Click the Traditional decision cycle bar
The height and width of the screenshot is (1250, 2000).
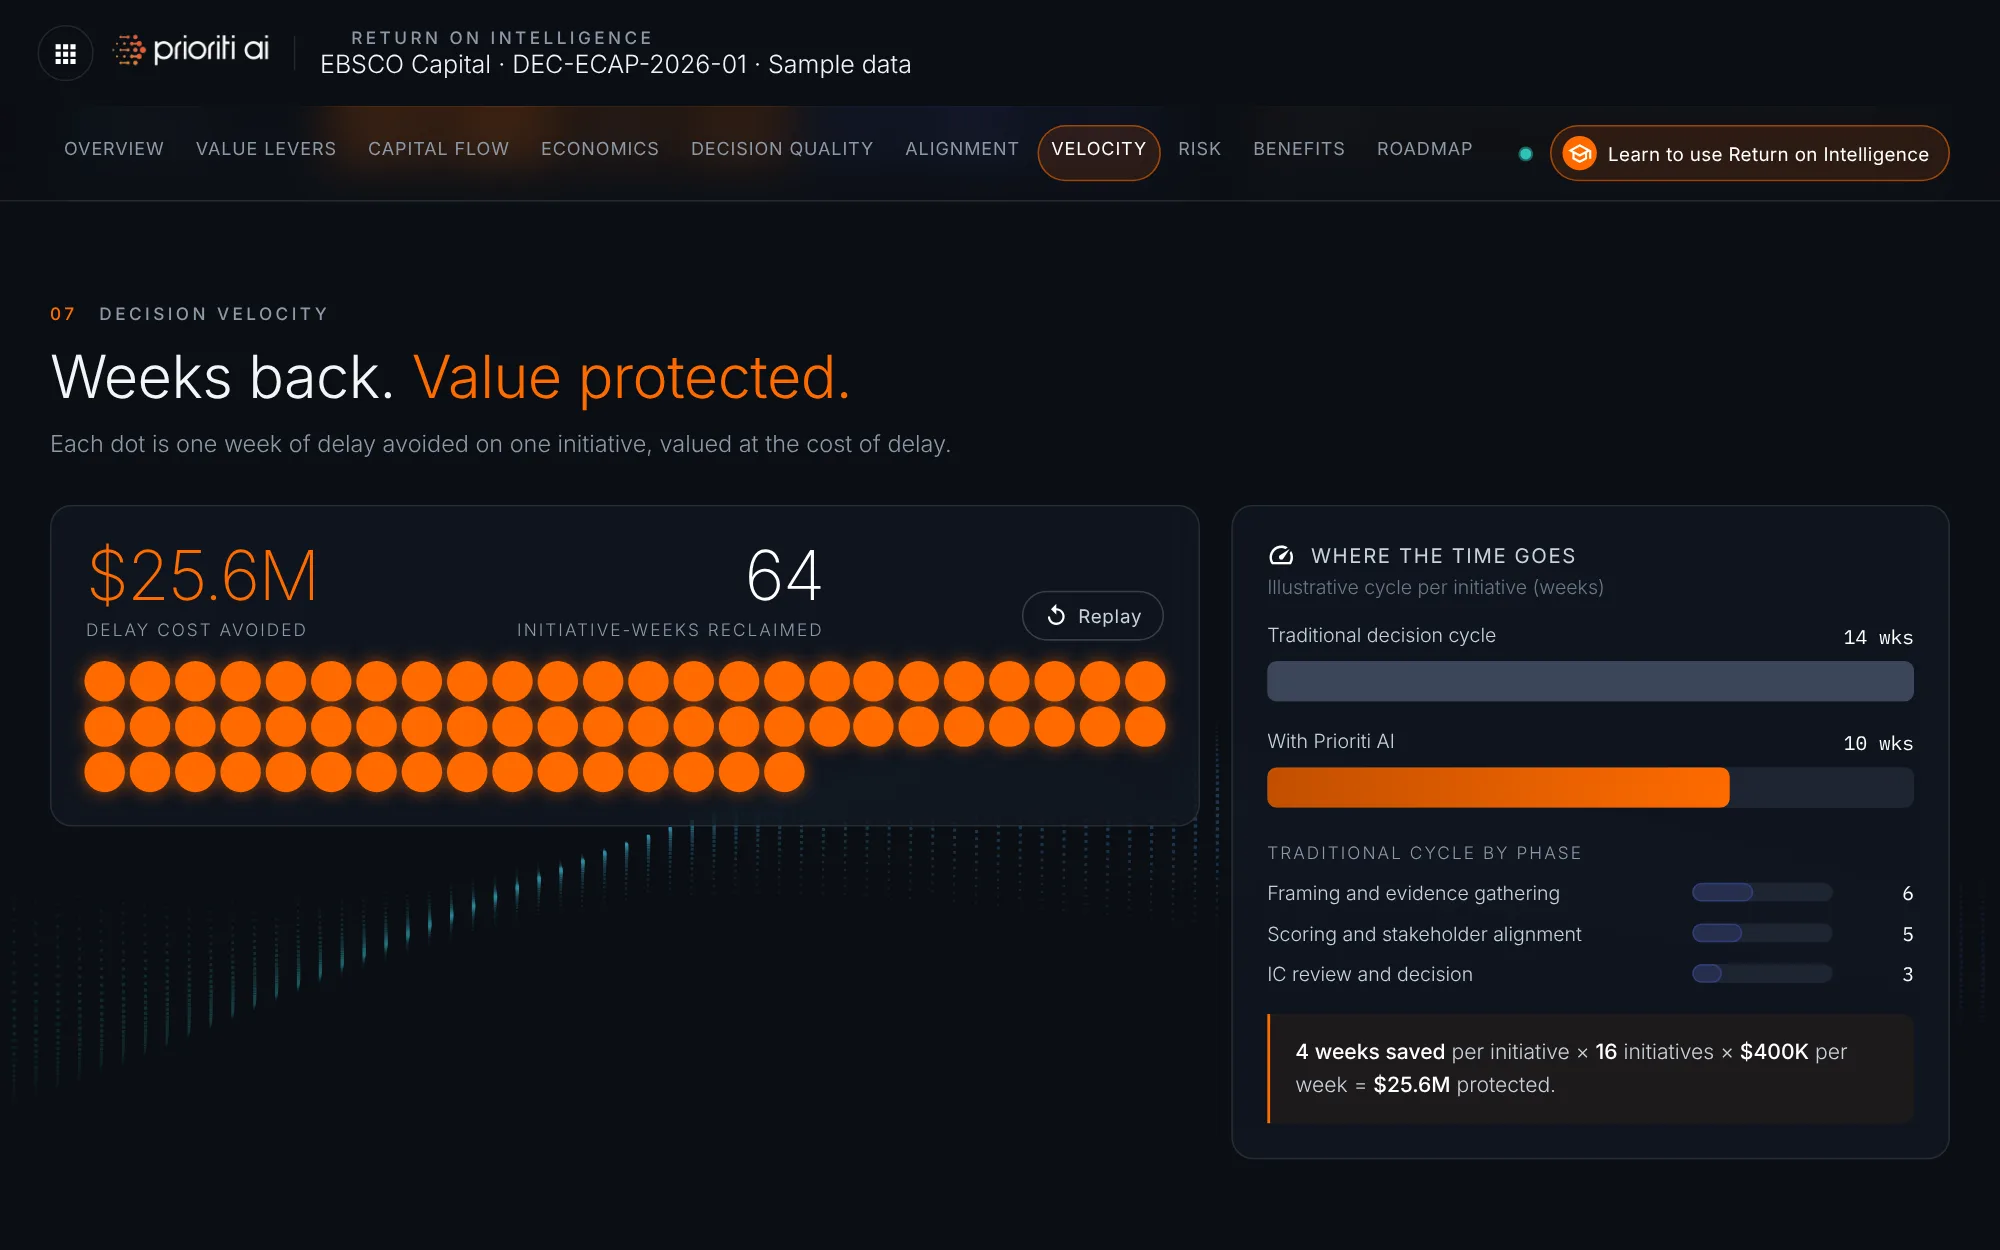pos(1590,681)
